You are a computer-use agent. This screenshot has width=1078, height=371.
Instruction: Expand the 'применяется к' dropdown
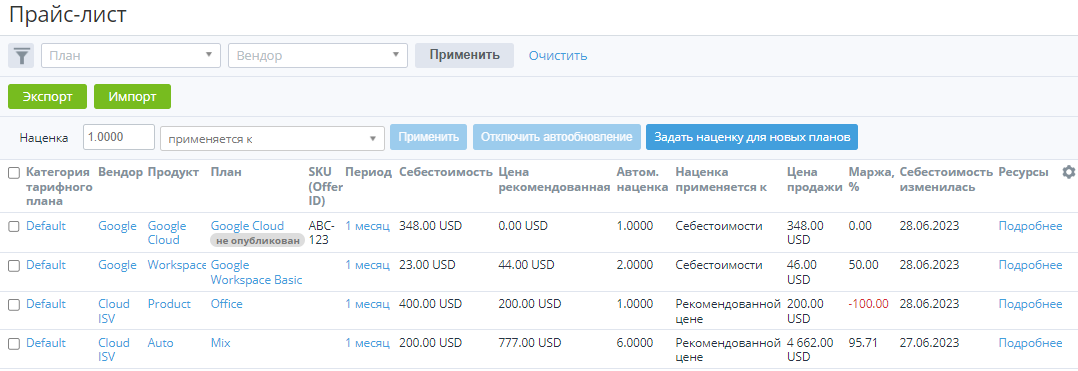pos(272,137)
